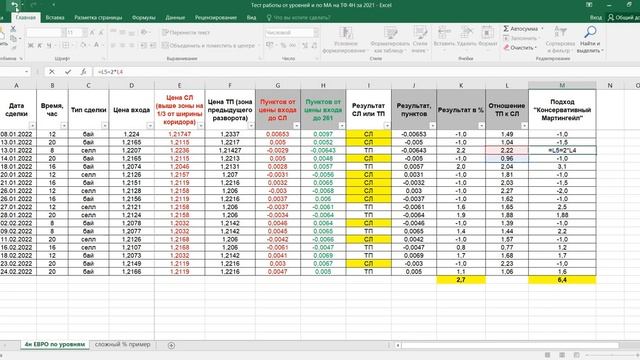
Task: Switch to Normal view in status bar
Action: [547, 355]
